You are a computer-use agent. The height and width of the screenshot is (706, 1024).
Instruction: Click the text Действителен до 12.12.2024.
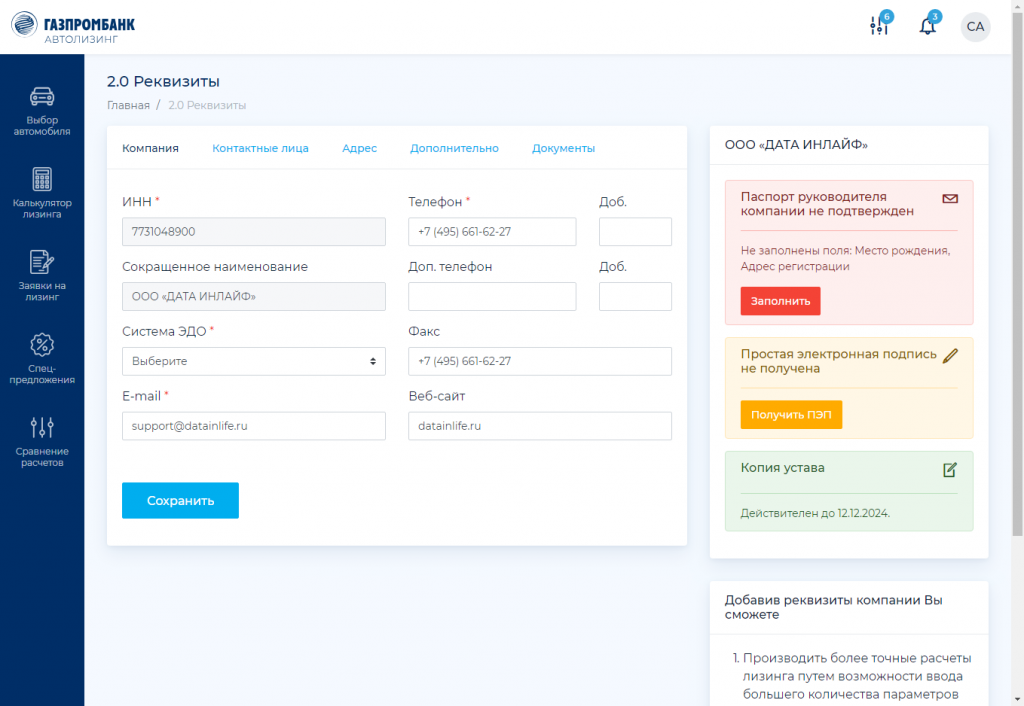coord(815,513)
